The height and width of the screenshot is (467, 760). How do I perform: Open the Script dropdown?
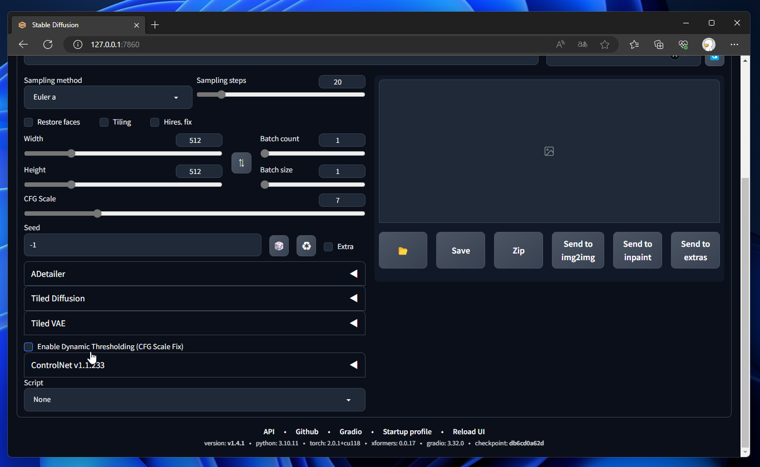(194, 400)
